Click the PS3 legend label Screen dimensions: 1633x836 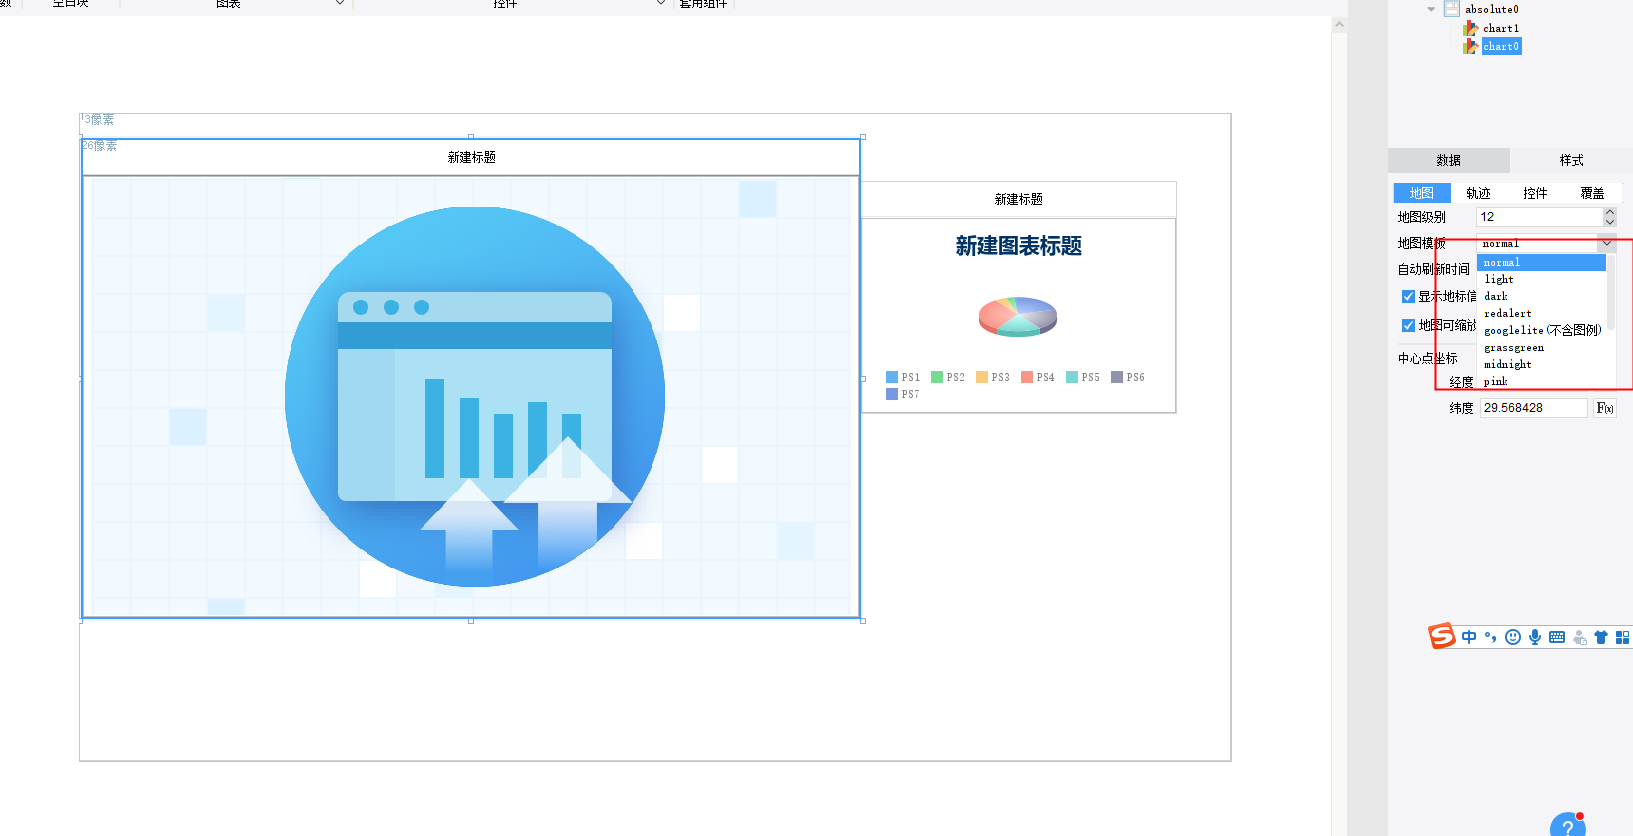tap(1000, 377)
